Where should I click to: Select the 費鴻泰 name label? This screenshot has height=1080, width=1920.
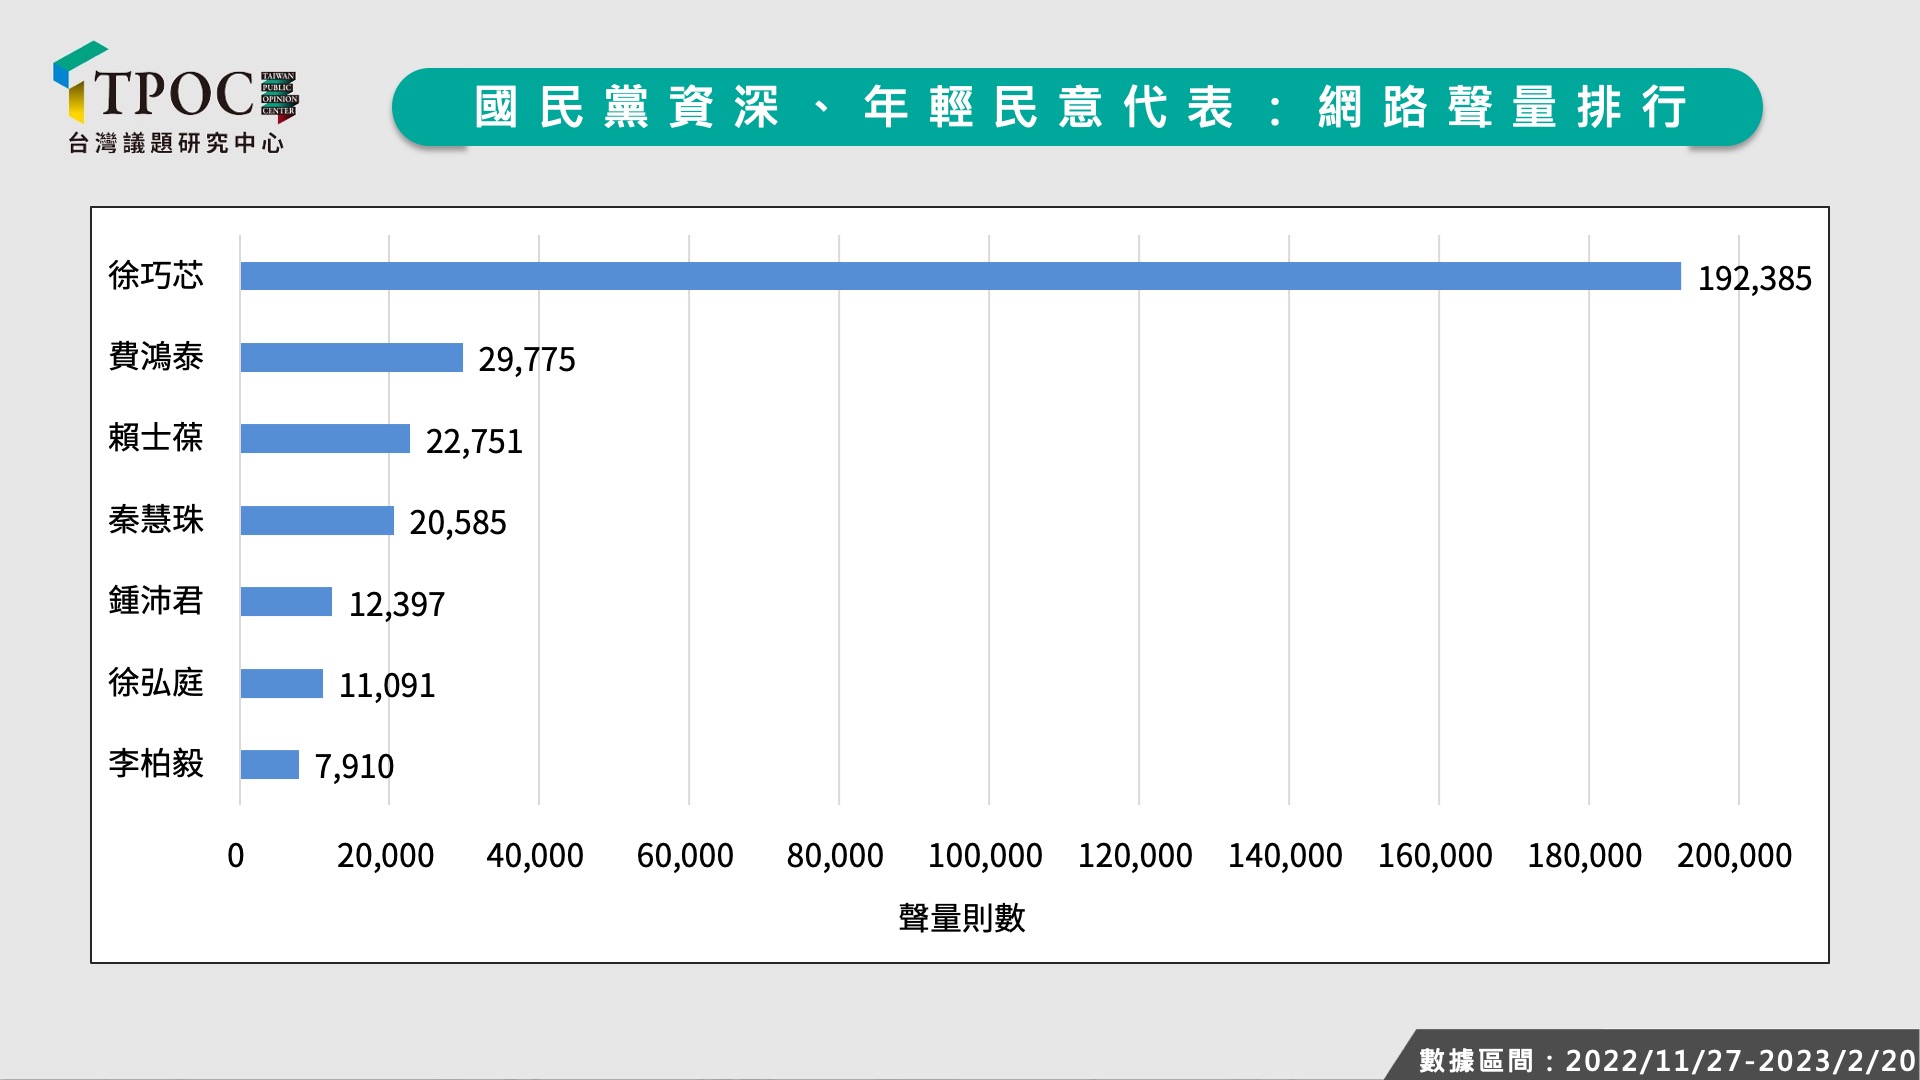tap(156, 357)
